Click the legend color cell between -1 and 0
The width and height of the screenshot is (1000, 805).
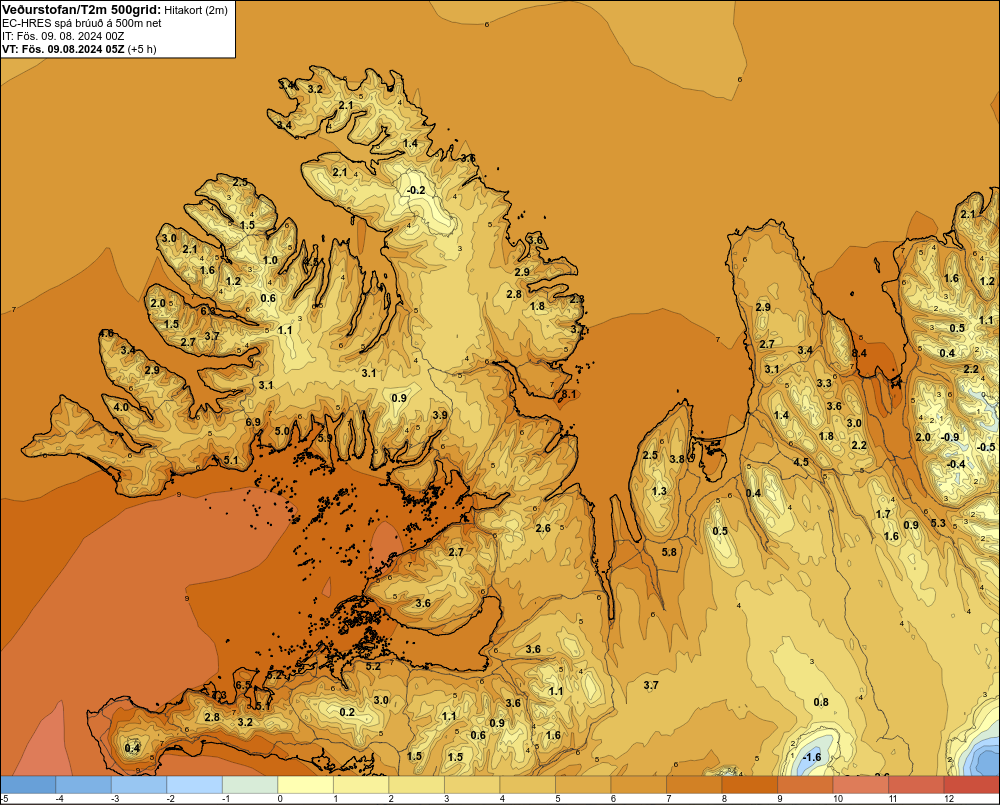tap(250, 785)
